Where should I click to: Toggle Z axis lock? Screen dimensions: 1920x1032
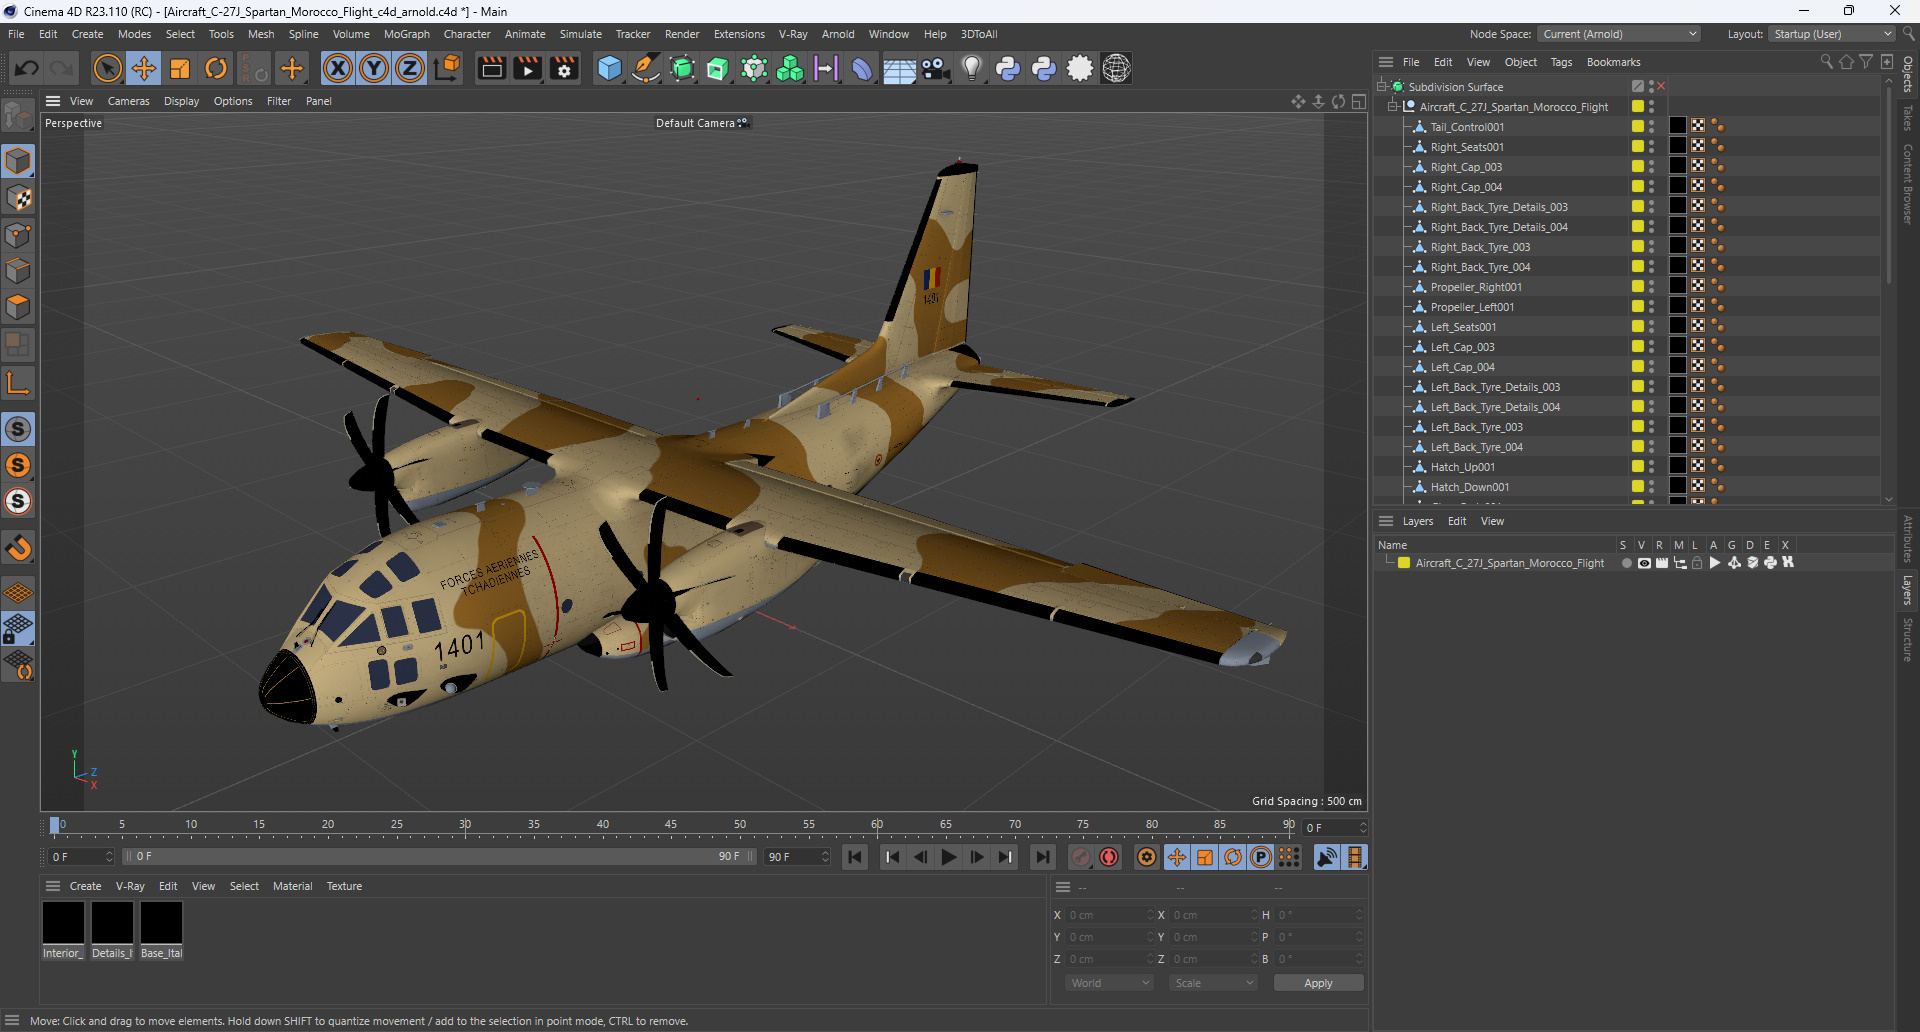click(x=410, y=68)
